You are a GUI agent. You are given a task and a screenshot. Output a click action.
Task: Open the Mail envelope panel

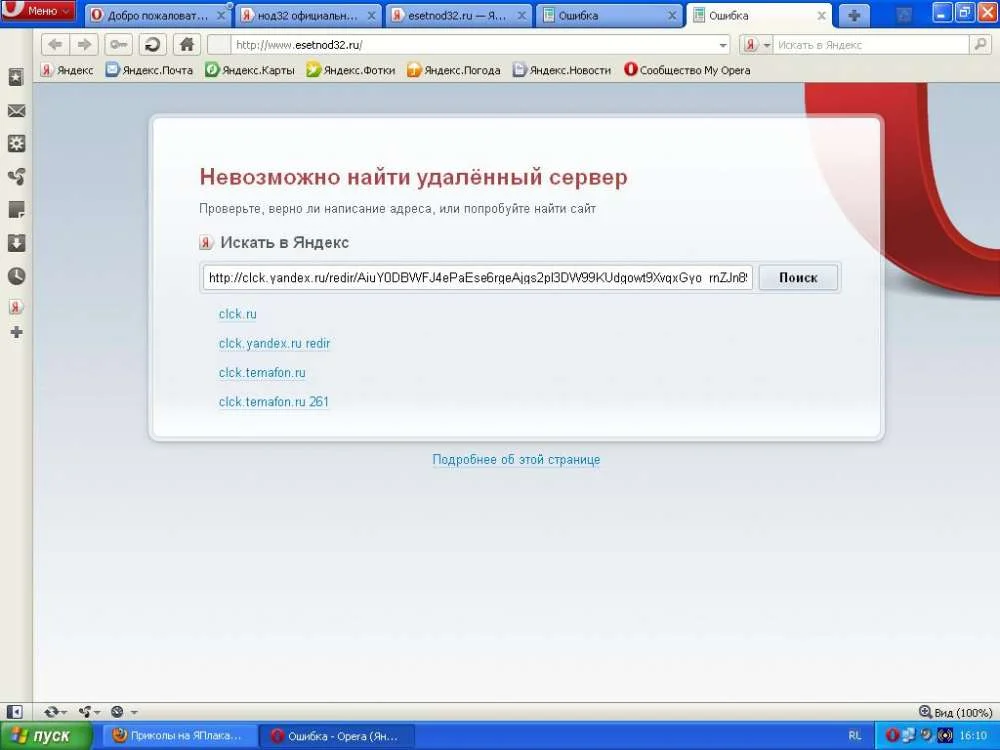[16, 111]
